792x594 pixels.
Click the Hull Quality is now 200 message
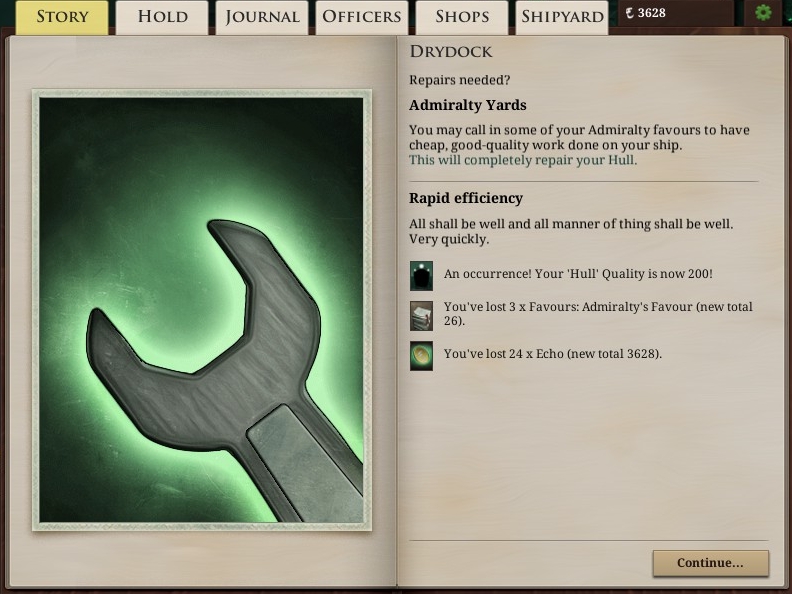tap(578, 274)
